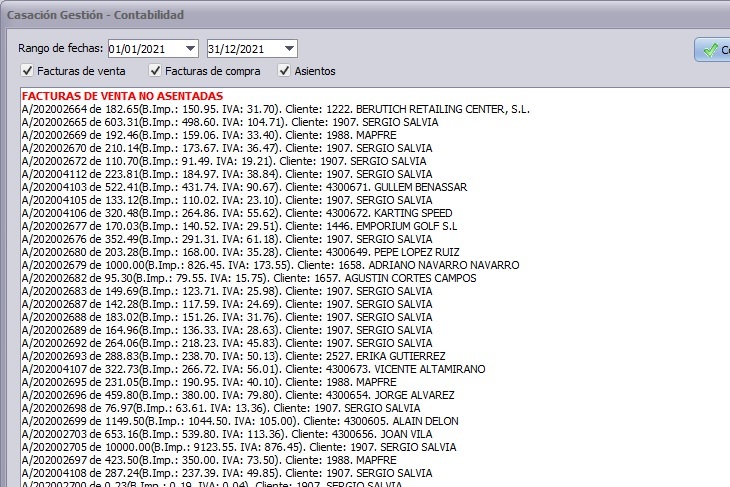The height and width of the screenshot is (487, 730).
Task: Open the end date 31/12/2021 dropdown arrow
Action: [289, 48]
